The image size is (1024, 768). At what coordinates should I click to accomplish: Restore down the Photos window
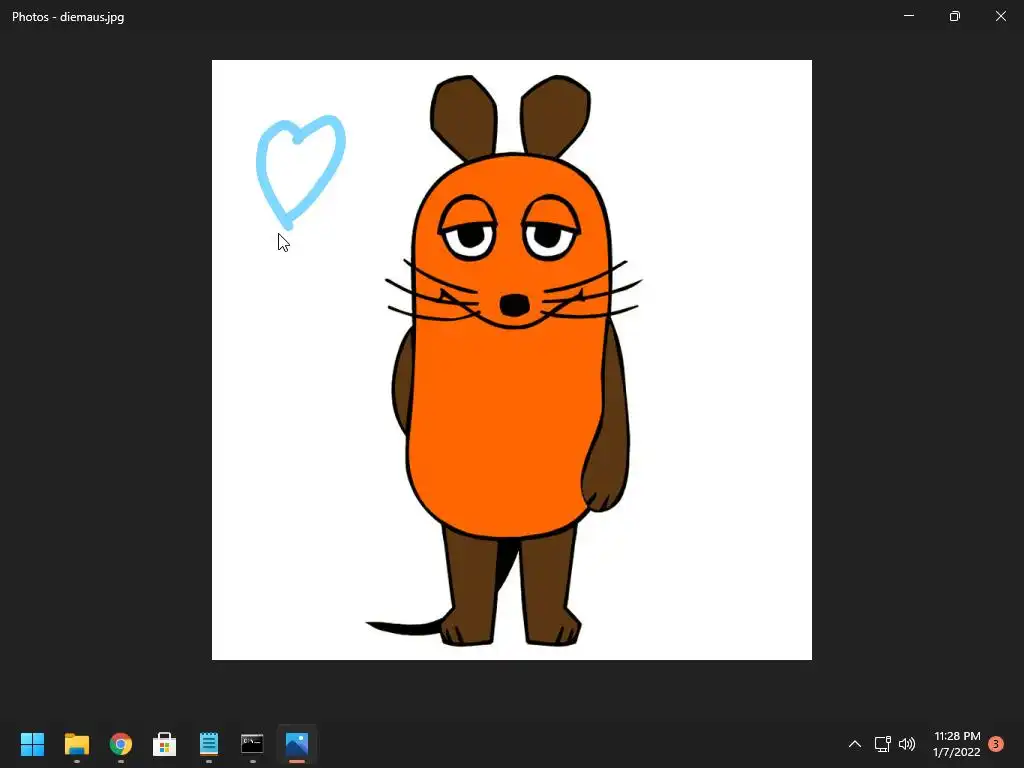[954, 16]
